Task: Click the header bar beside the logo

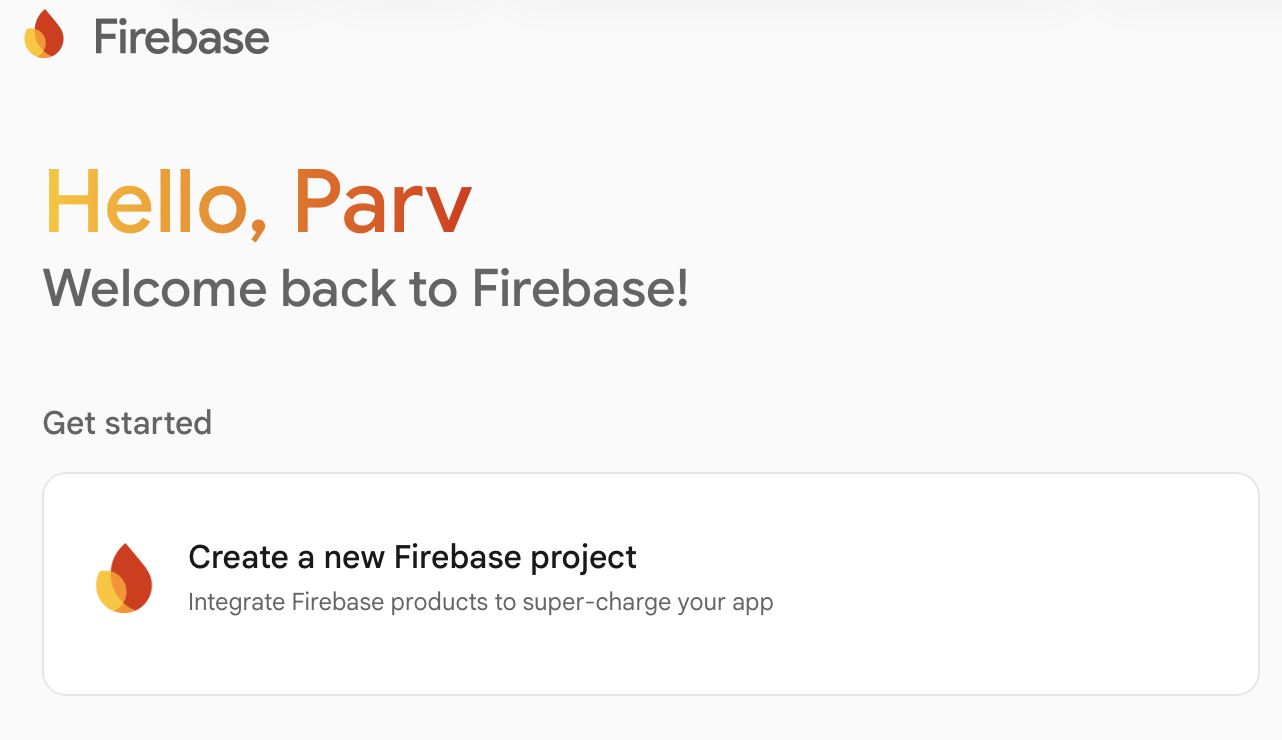Action: coord(600,35)
